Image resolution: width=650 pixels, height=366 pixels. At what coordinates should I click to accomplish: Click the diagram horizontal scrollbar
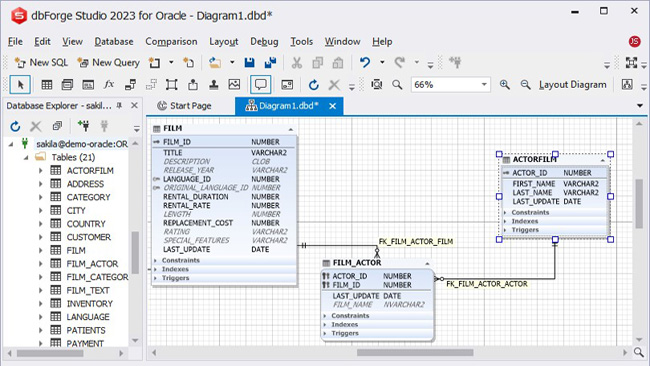coord(415,353)
